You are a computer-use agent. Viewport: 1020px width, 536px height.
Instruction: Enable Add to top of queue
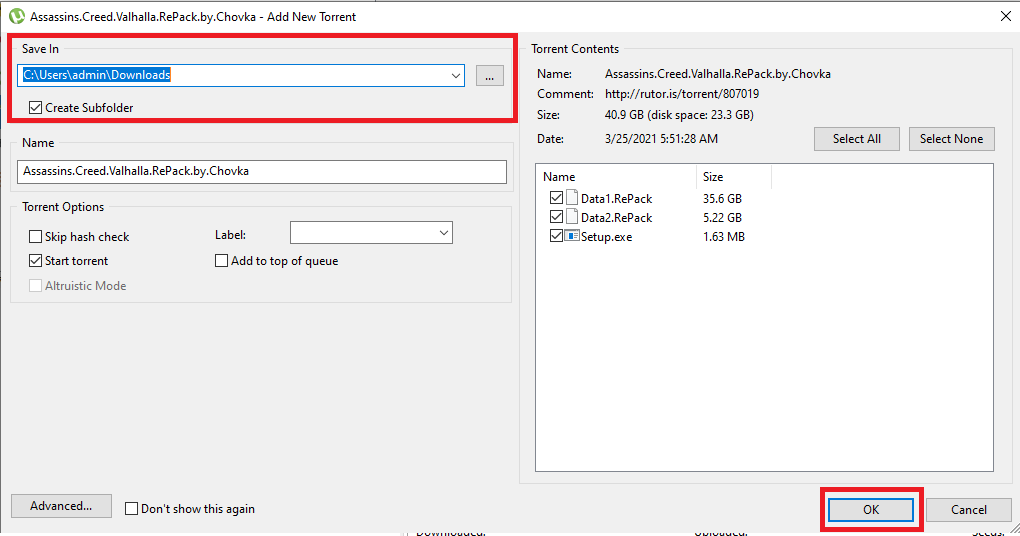[x=221, y=261]
